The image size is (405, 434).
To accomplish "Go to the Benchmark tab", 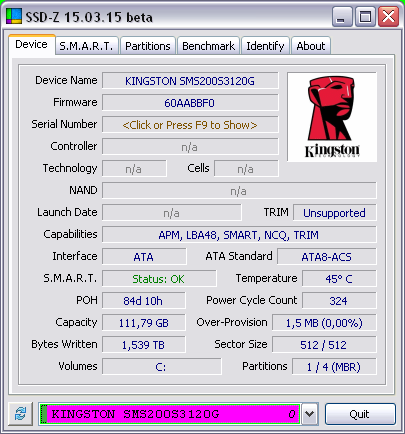I will coord(208,46).
